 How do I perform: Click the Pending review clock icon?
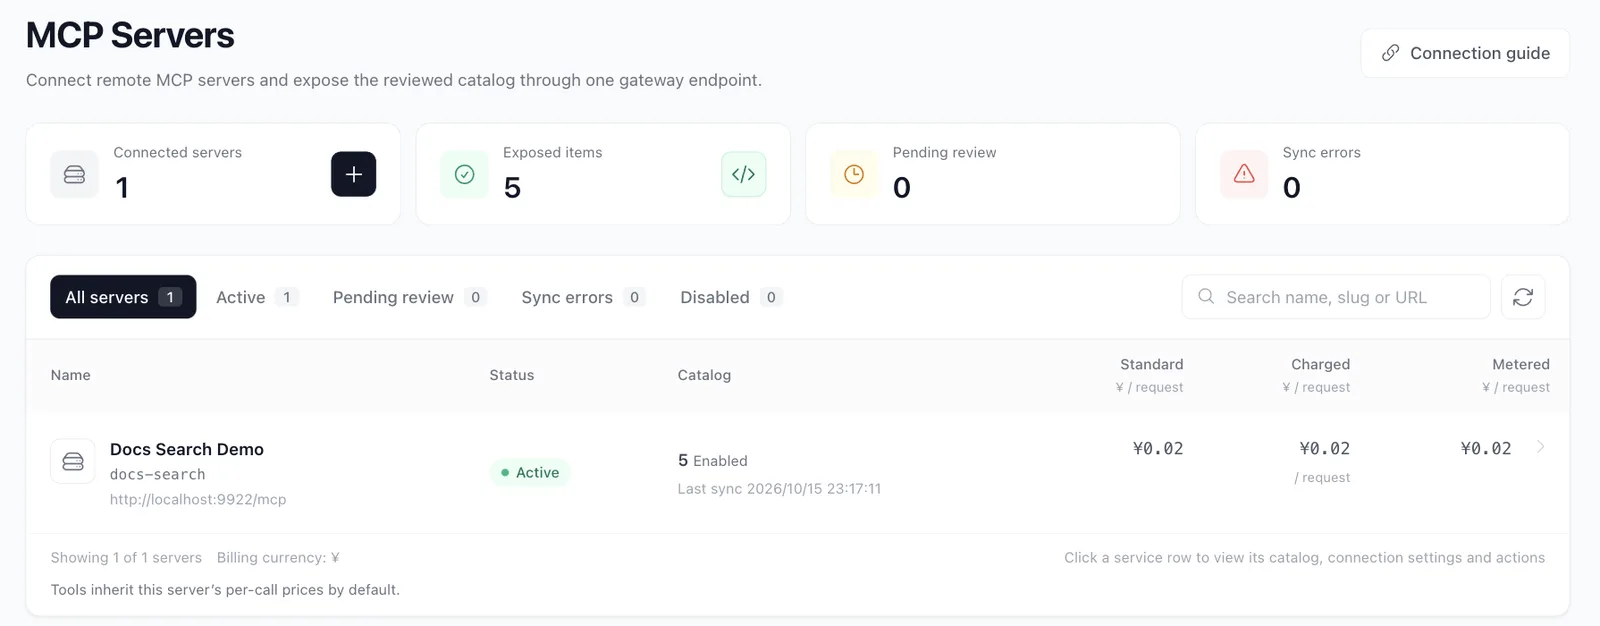point(854,174)
